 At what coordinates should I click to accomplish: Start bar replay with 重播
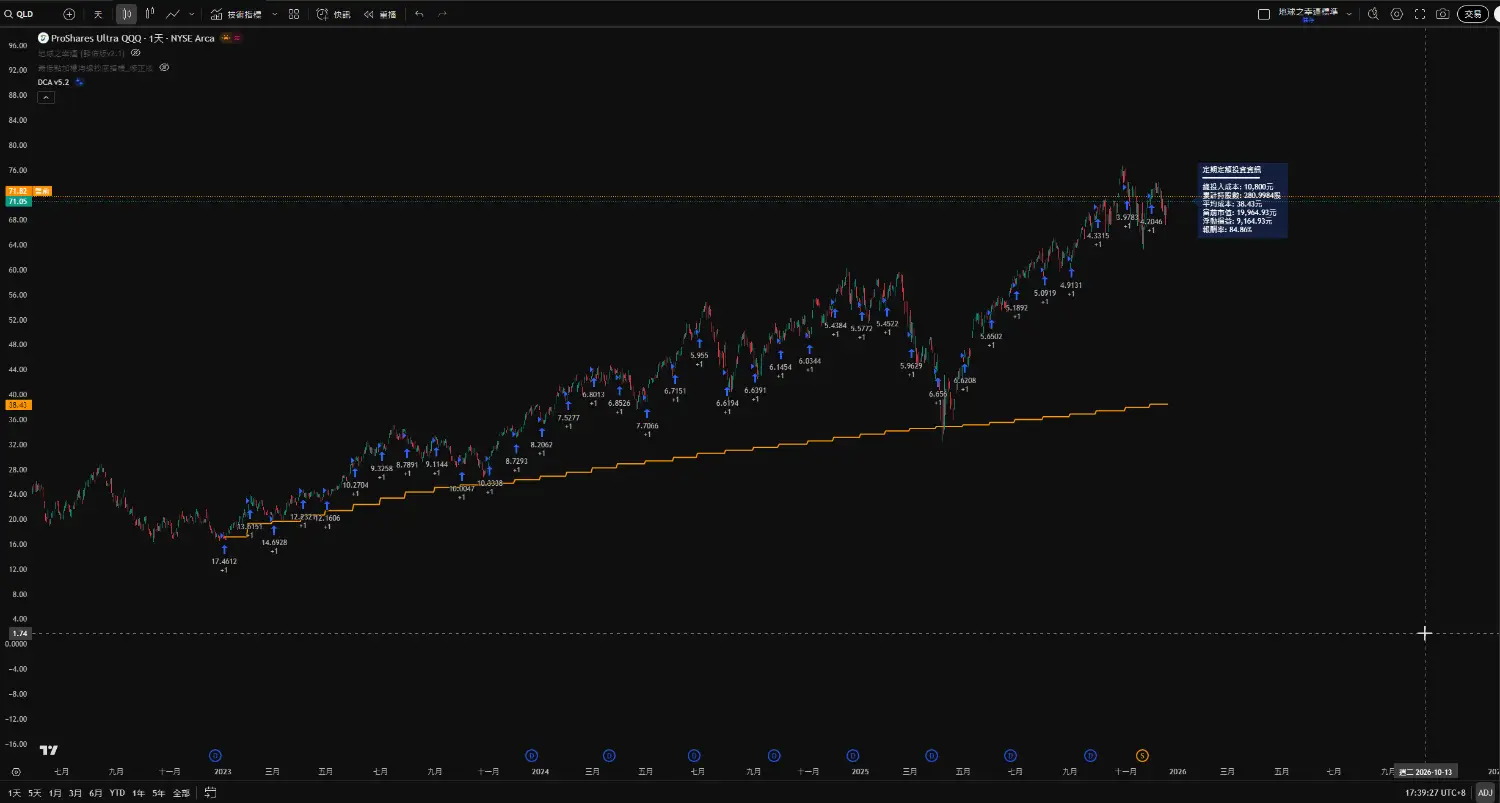coord(379,14)
